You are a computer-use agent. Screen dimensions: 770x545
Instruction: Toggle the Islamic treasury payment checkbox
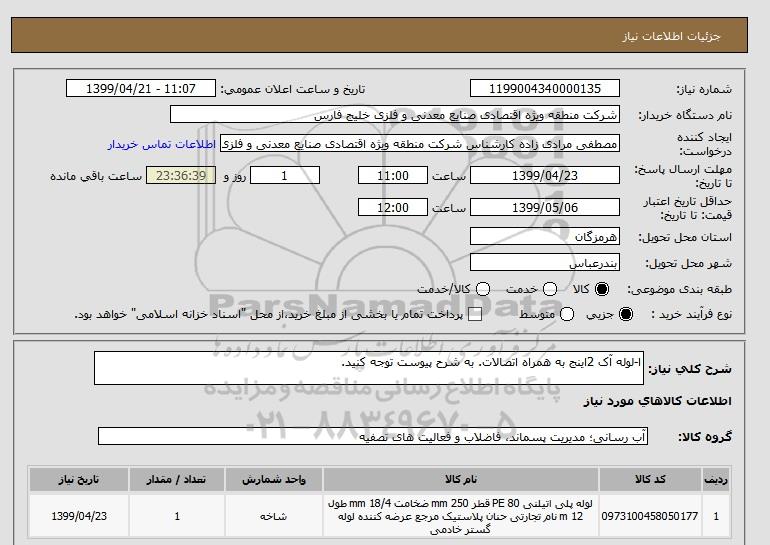click(x=475, y=315)
